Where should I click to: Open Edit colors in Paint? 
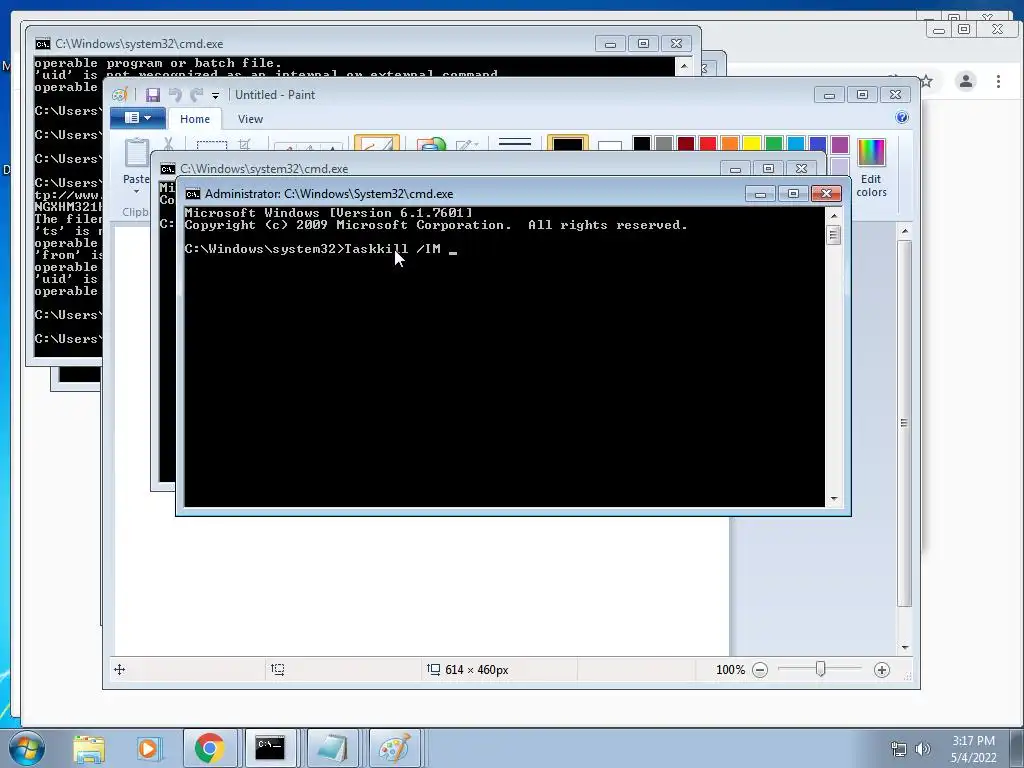coord(871,167)
